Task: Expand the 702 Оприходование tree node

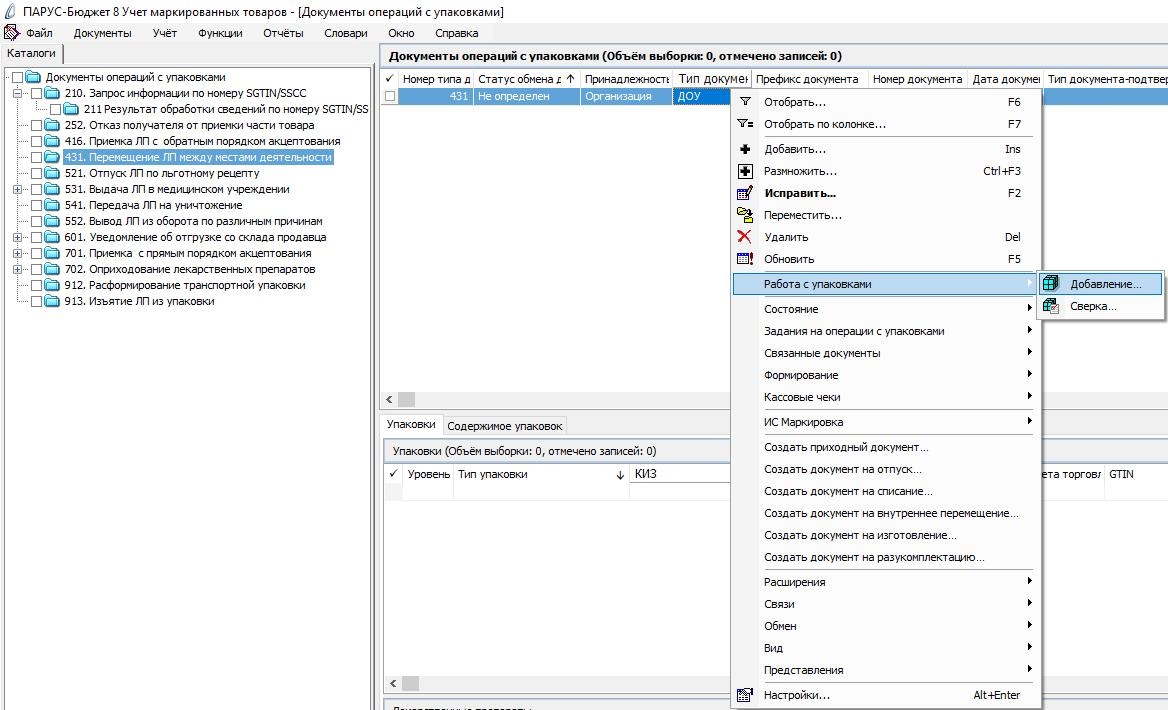Action: [x=17, y=270]
